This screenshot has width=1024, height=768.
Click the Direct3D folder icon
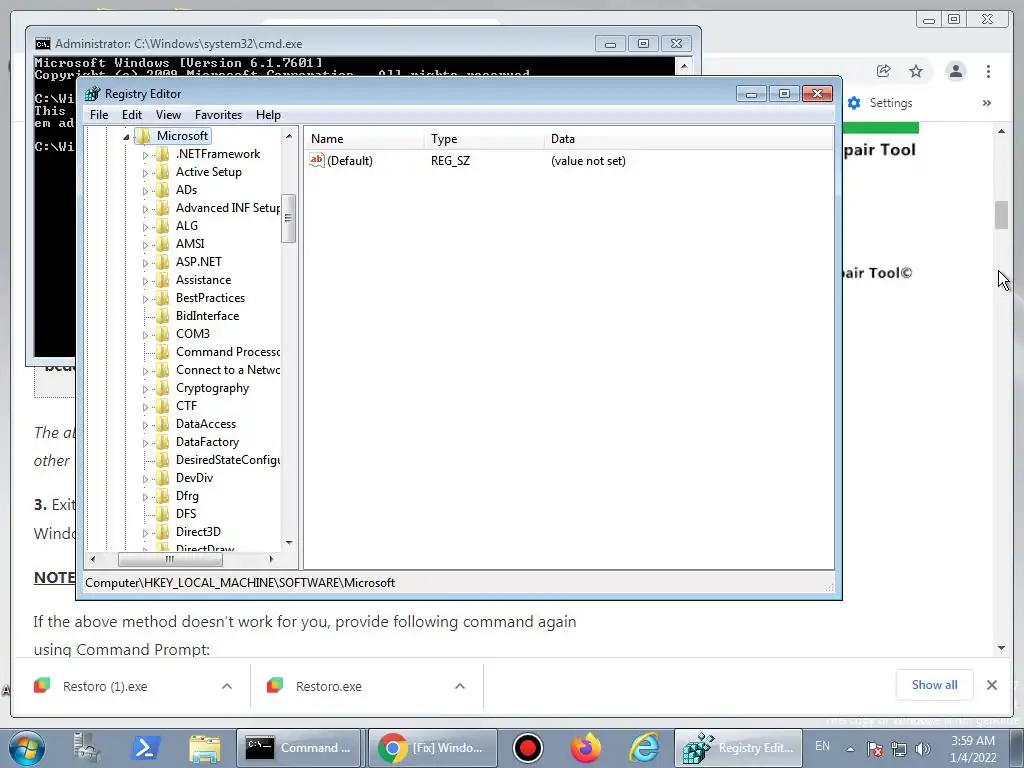[x=162, y=532]
